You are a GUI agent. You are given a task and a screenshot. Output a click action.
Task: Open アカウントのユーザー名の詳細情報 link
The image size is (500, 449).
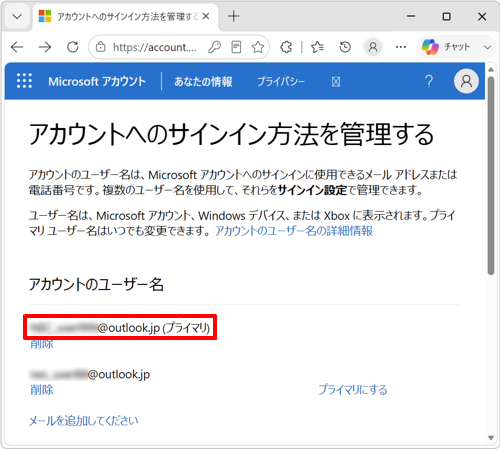click(294, 231)
